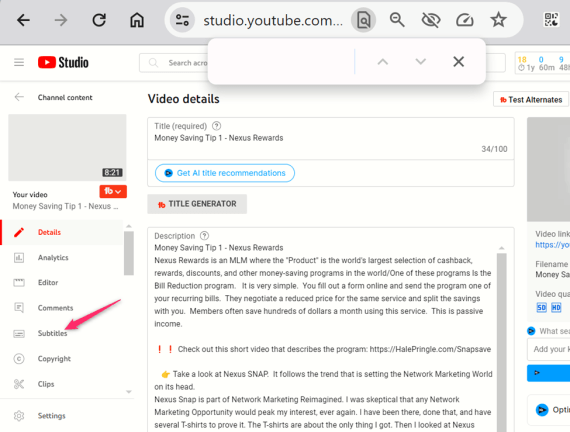Expand the TubeBuddy dropdown under thumbnail
This screenshot has width=570, height=432.
(113, 191)
